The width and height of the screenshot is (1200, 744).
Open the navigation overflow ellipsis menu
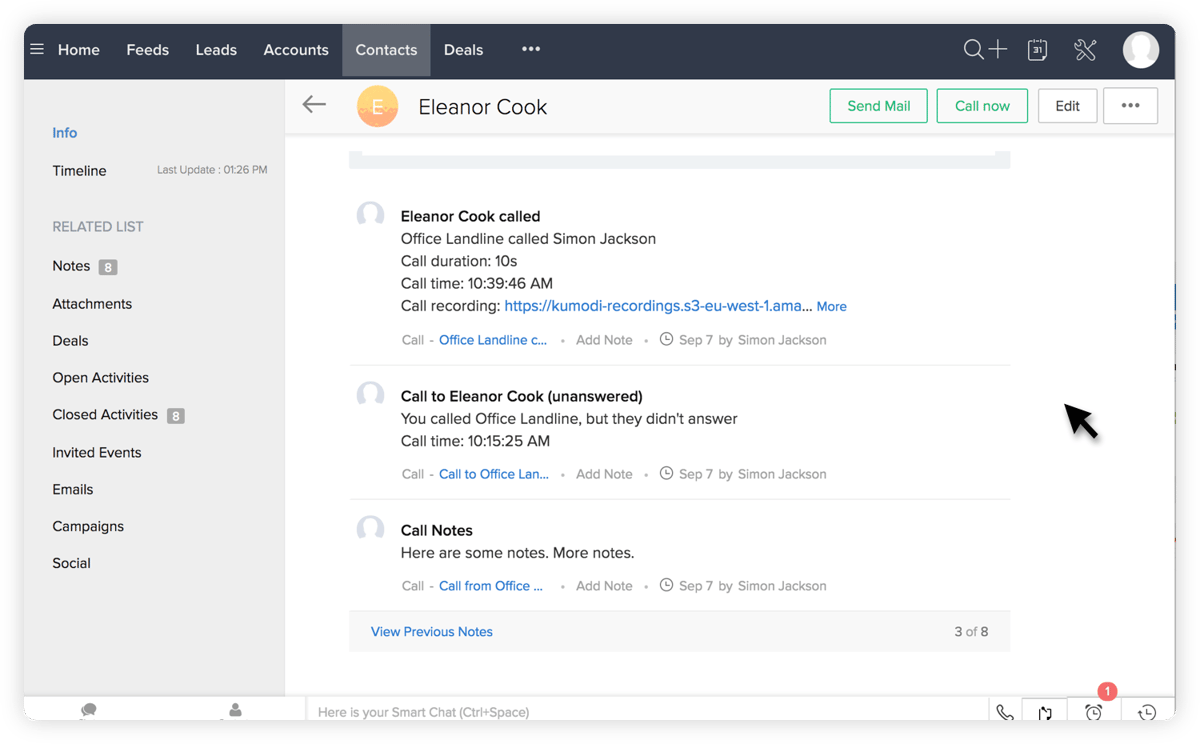531,49
